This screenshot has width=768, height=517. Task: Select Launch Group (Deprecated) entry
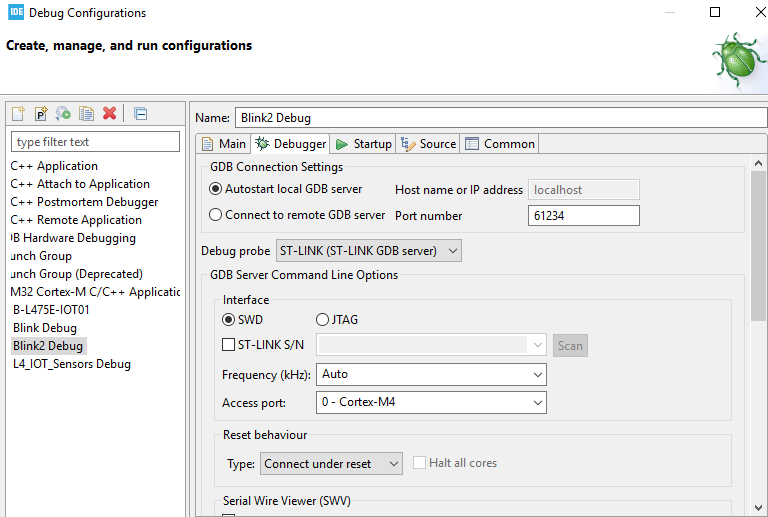[77, 274]
